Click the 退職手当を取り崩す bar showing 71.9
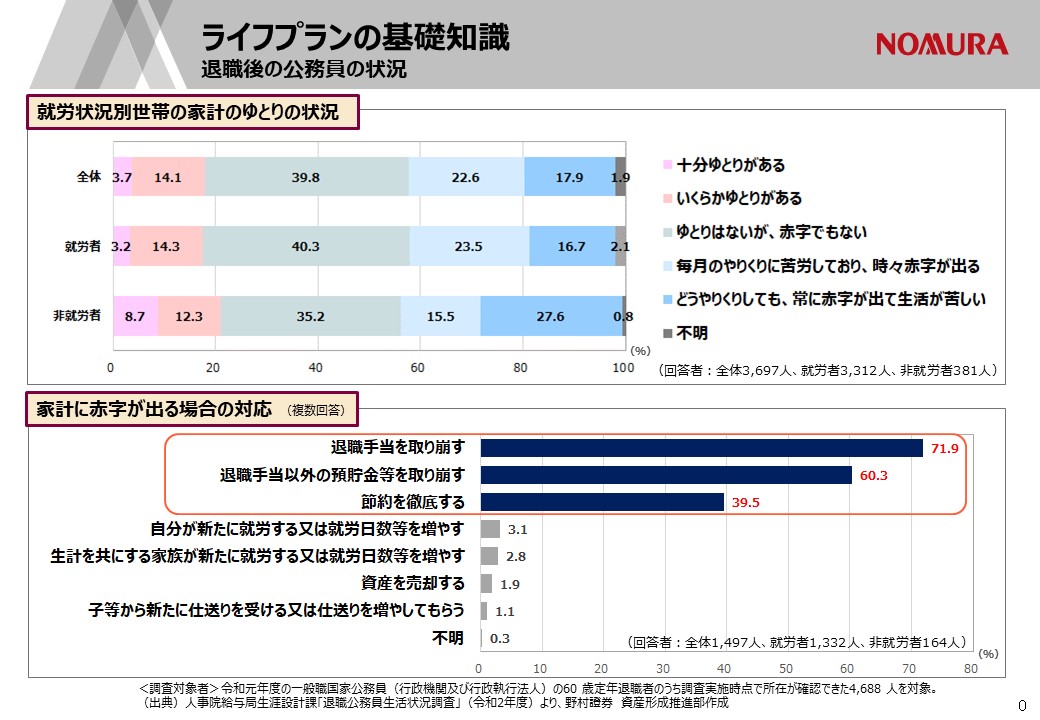 pos(700,448)
